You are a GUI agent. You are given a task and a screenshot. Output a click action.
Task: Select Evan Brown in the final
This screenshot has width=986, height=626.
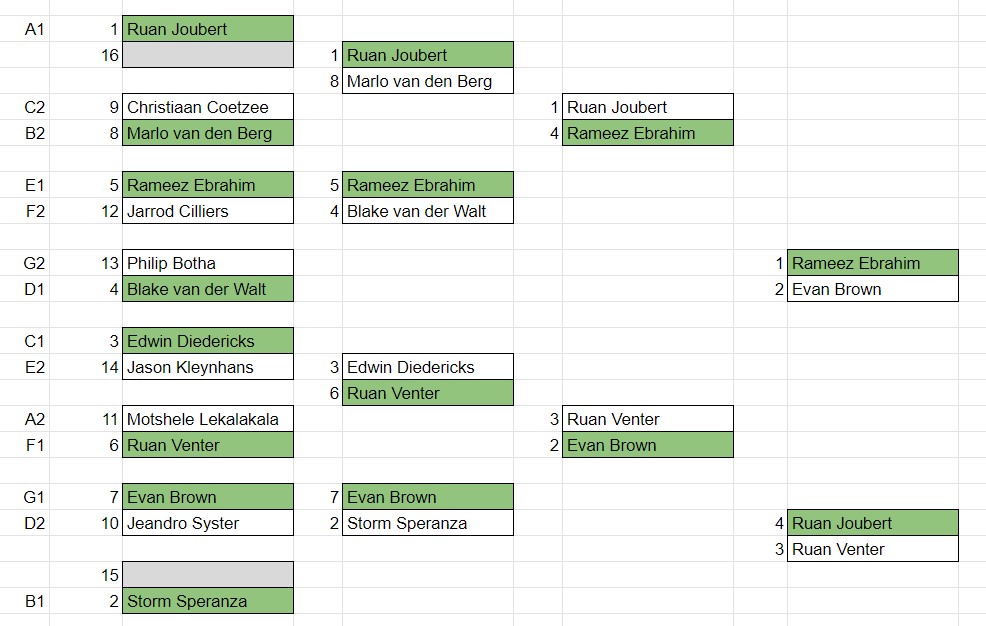pyautogui.click(x=873, y=289)
